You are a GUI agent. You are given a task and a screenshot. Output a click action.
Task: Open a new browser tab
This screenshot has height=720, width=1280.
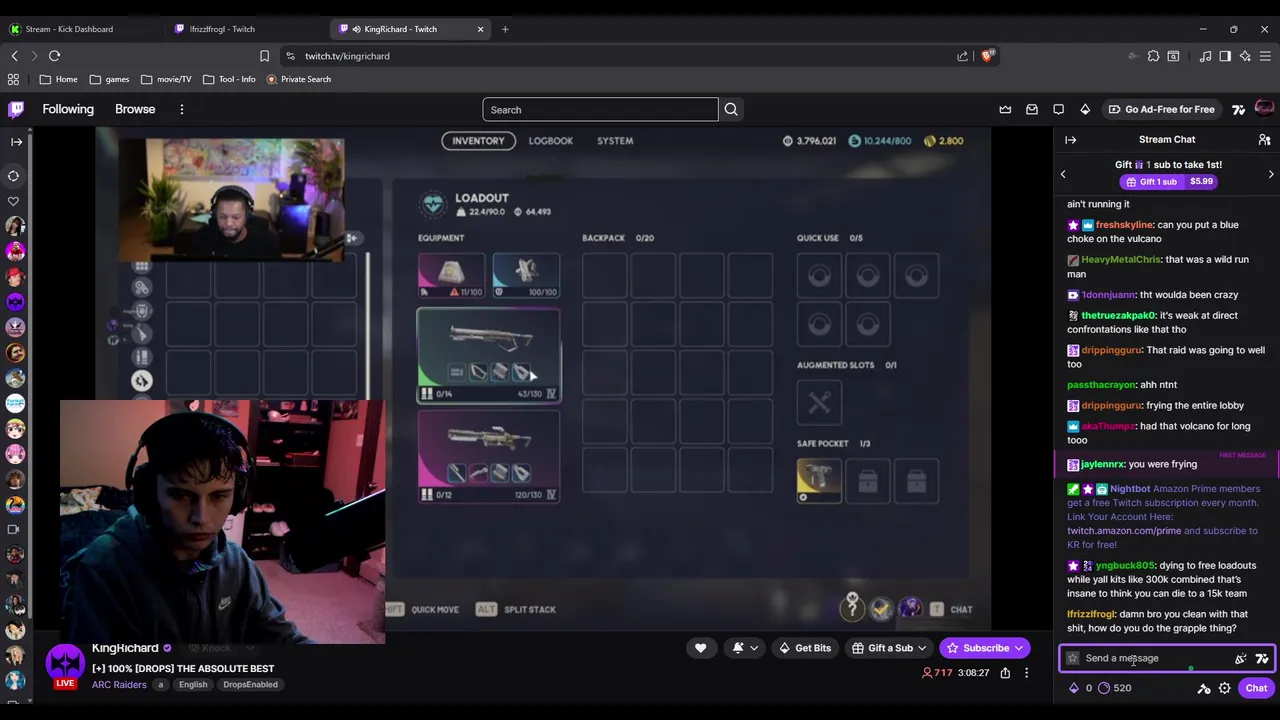pos(505,29)
